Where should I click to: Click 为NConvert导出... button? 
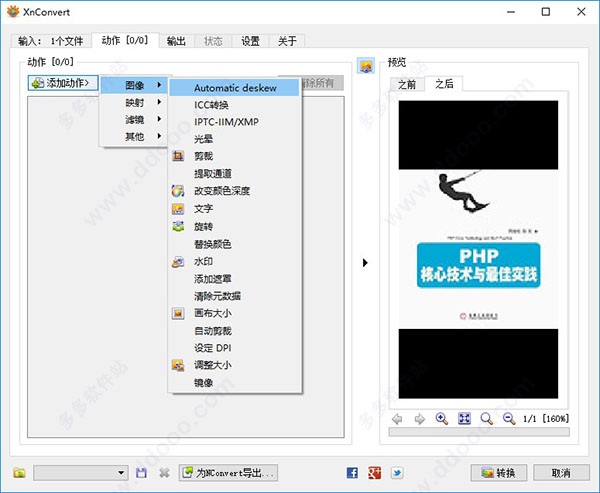point(228,473)
